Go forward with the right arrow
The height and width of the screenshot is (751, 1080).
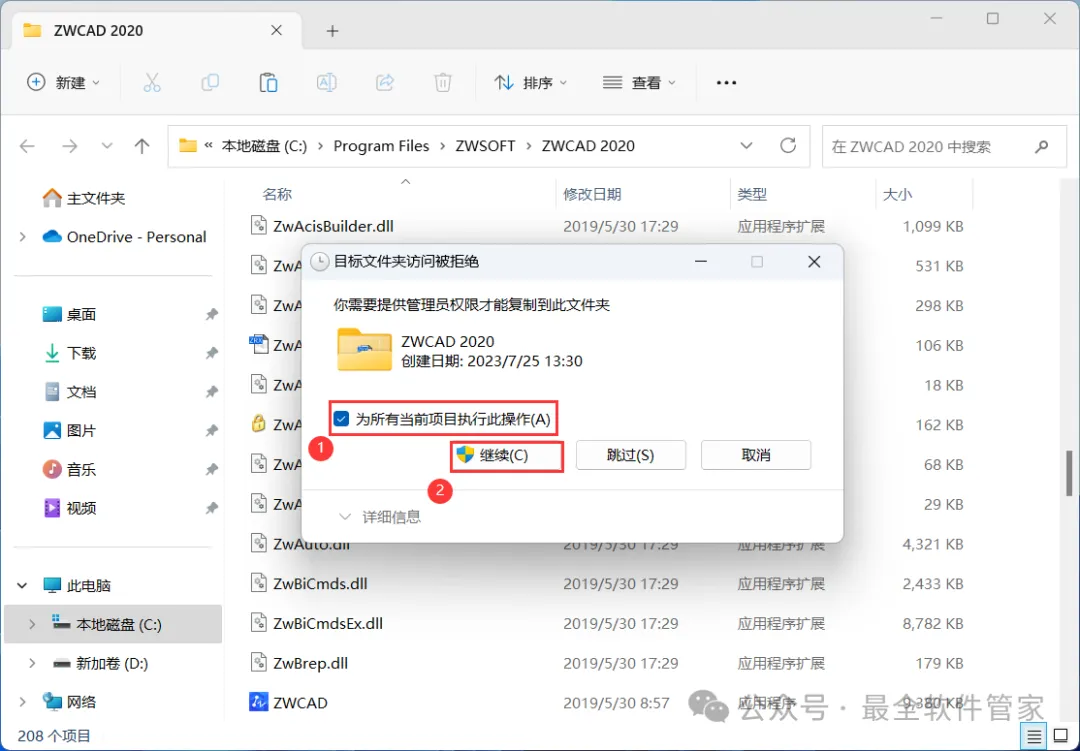pos(70,146)
